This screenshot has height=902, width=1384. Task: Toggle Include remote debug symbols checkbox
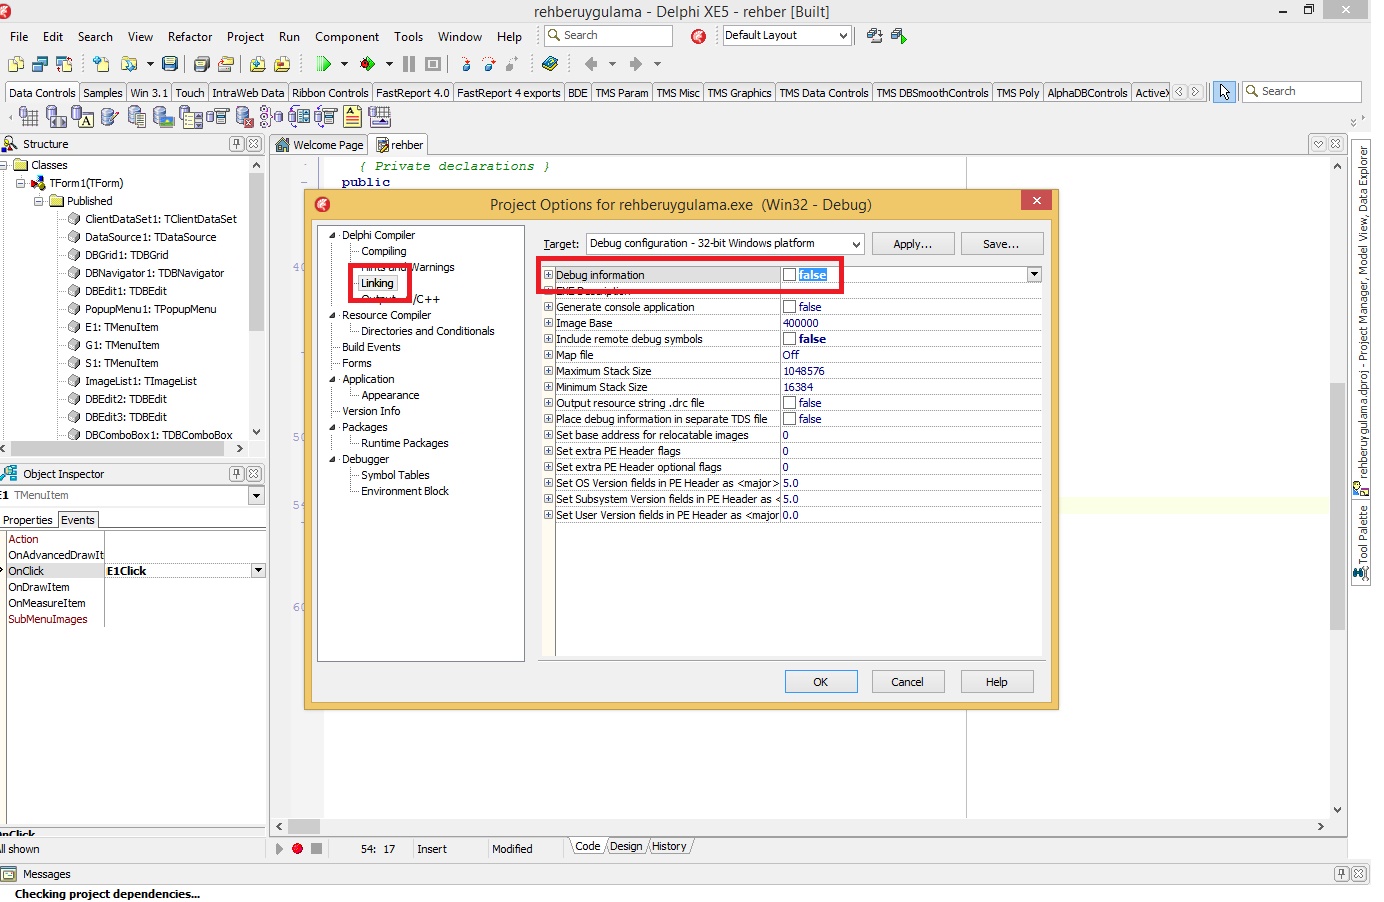tap(790, 339)
